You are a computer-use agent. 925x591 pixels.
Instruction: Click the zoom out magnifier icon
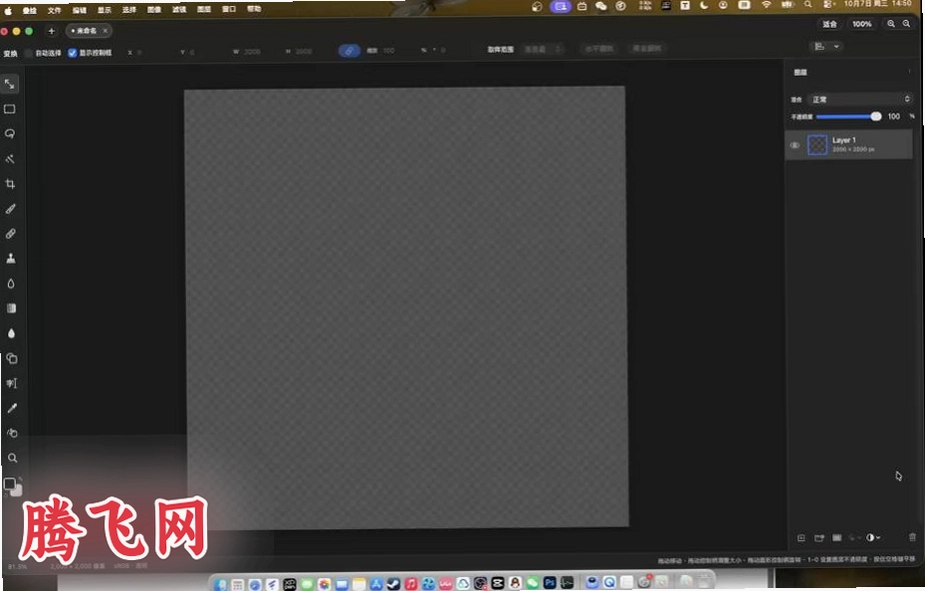coord(906,24)
